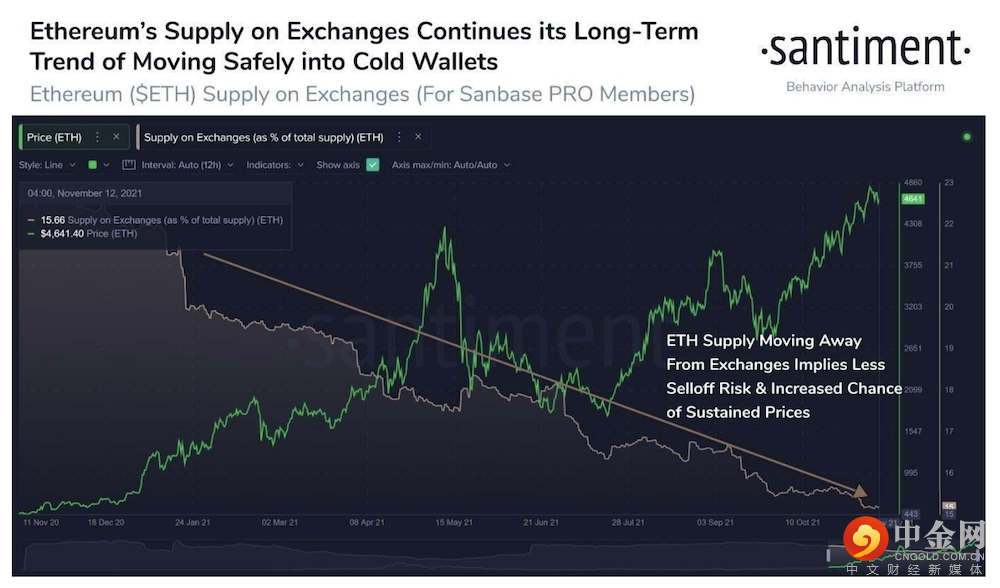Expand the Indicators dropdown
This screenshot has width=1000, height=588.
coord(274,165)
